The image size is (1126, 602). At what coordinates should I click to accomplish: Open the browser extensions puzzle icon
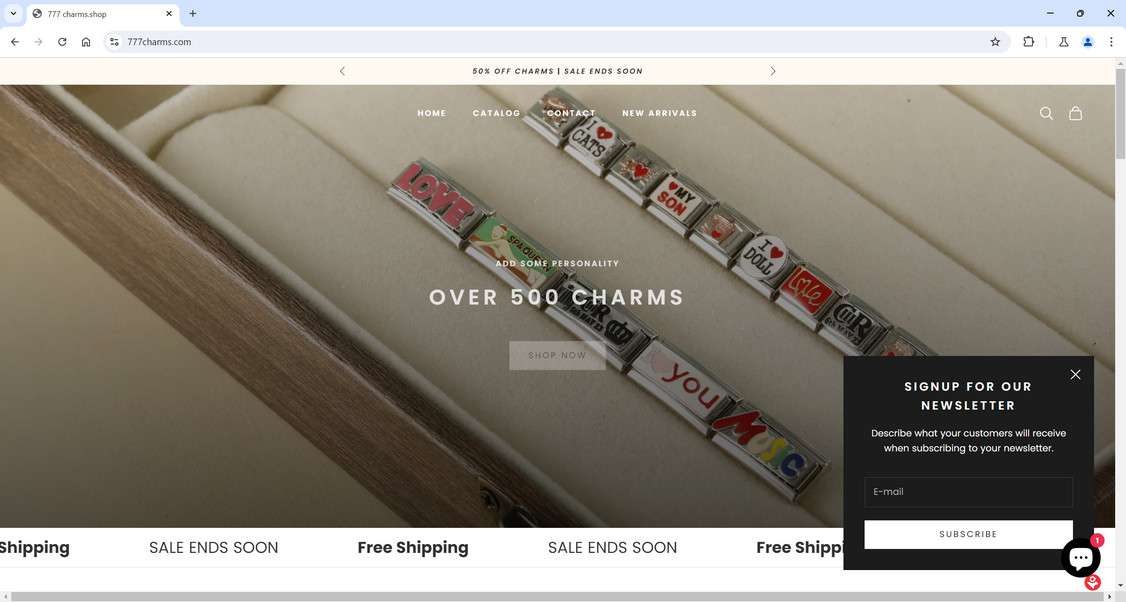coord(1028,42)
